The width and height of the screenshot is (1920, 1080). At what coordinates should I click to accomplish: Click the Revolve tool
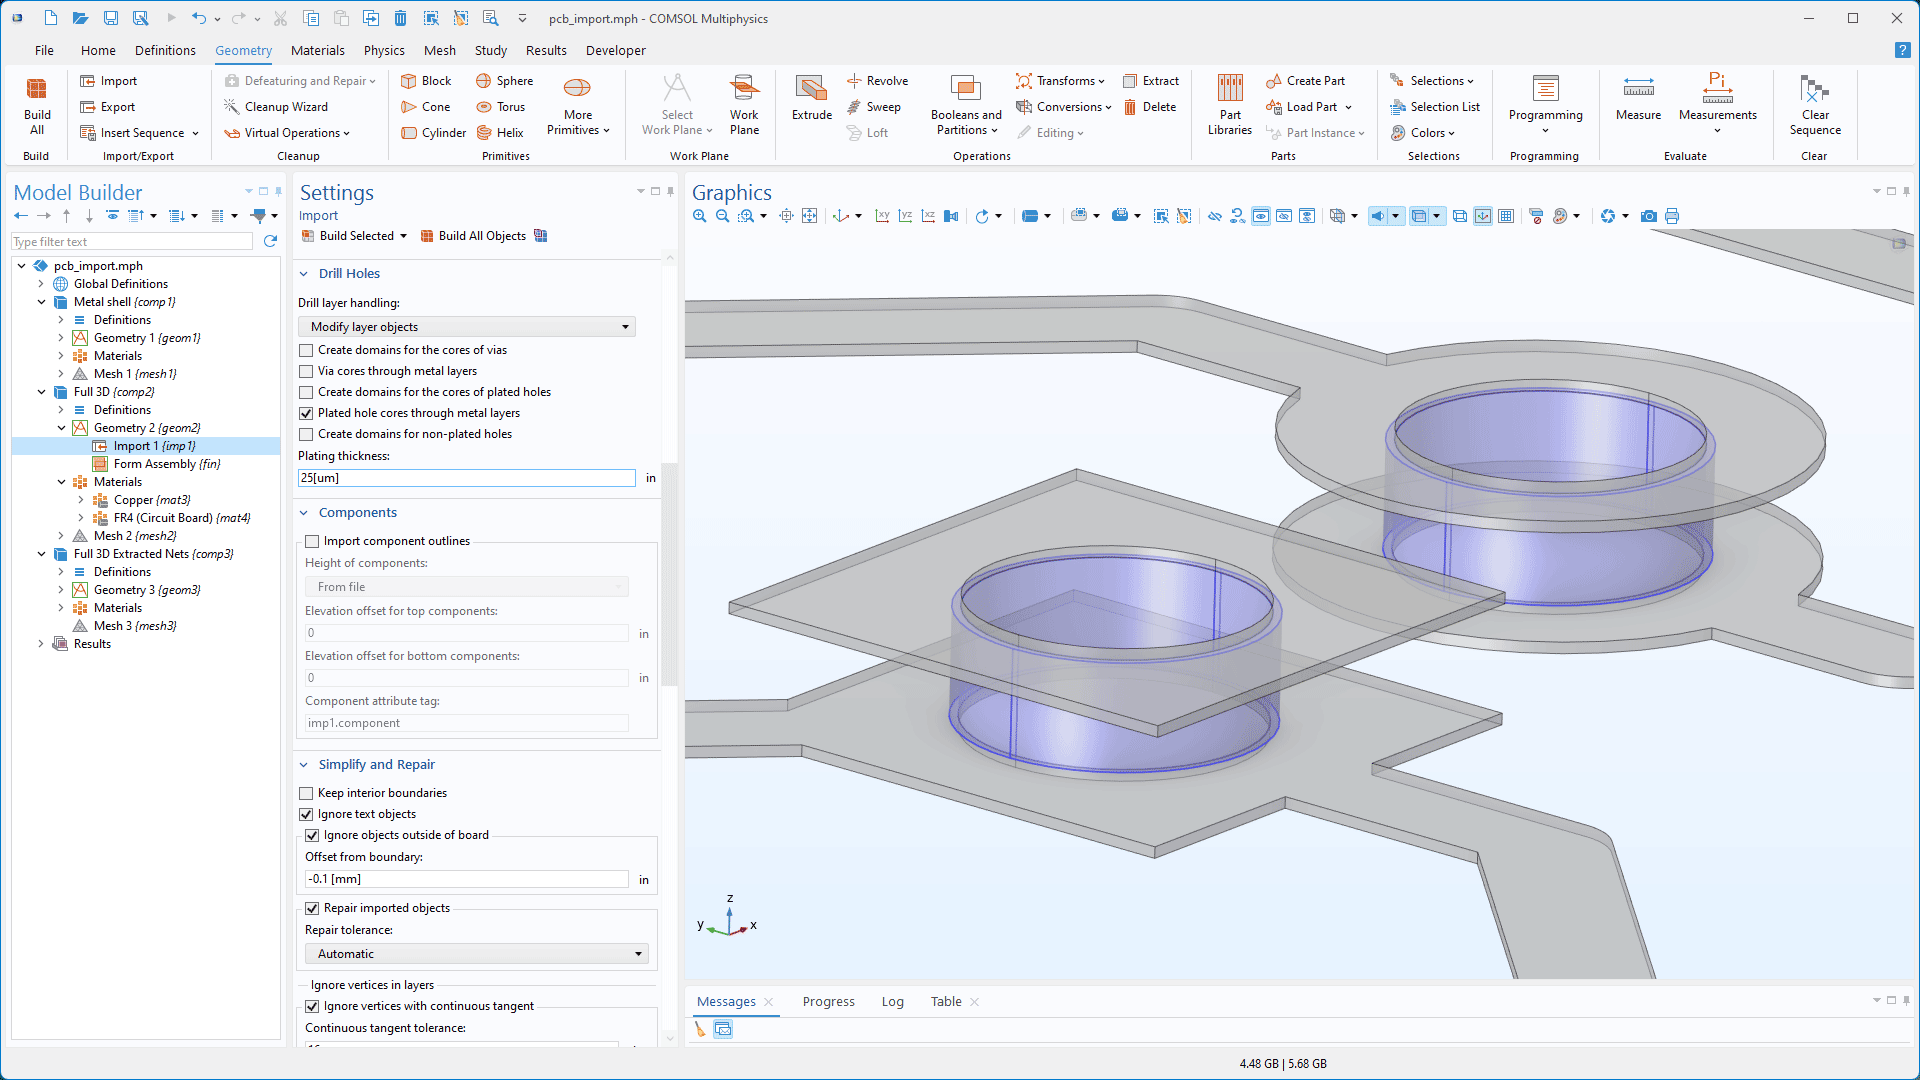click(x=877, y=81)
